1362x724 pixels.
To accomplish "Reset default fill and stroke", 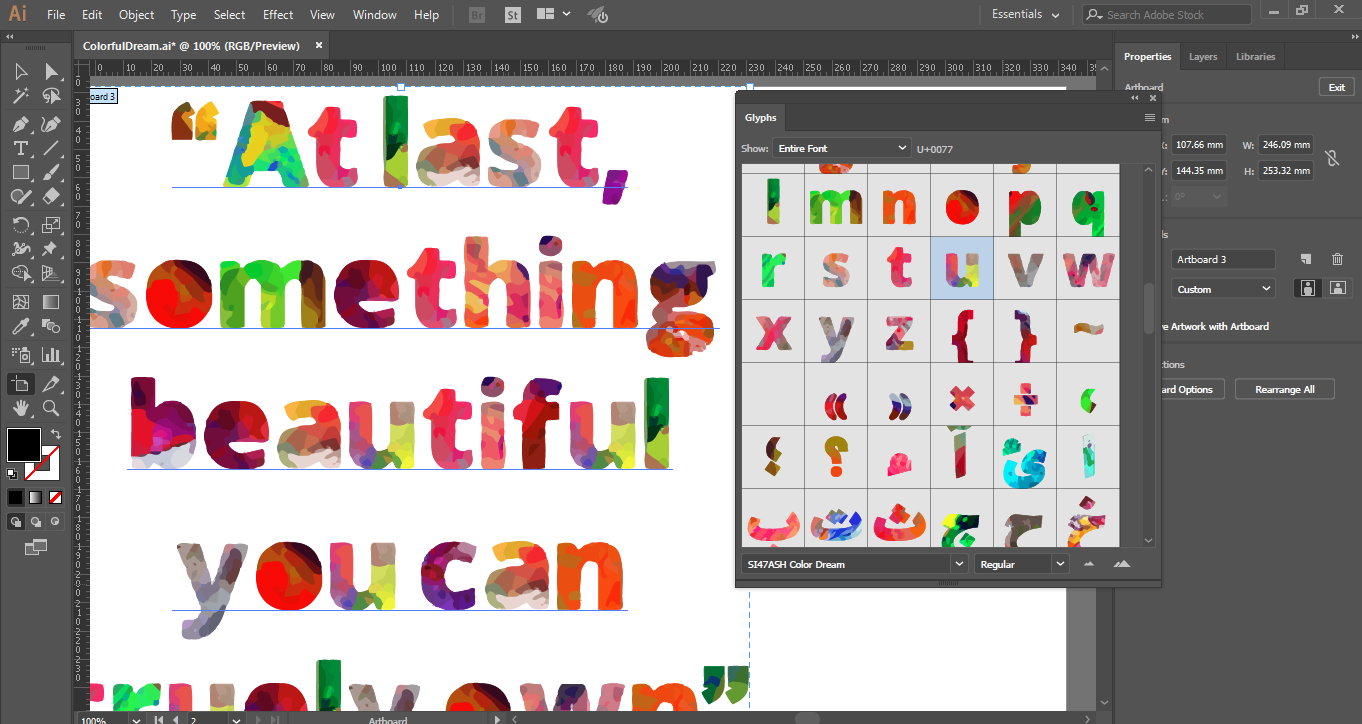I will 13,474.
